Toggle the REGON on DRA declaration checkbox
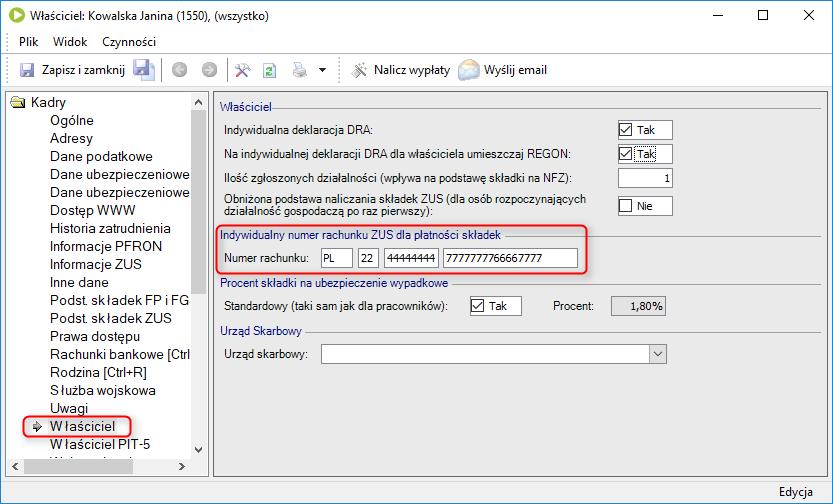 (626, 154)
